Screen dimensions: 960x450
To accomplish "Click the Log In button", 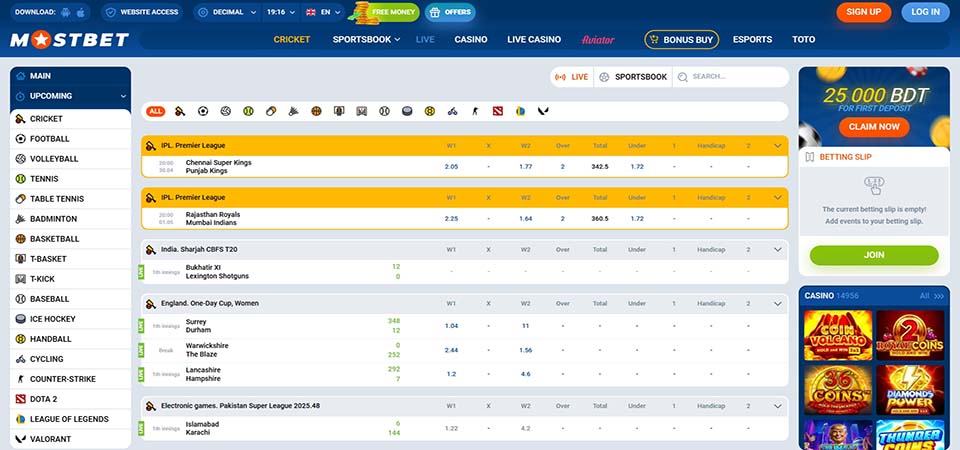I will pos(925,12).
